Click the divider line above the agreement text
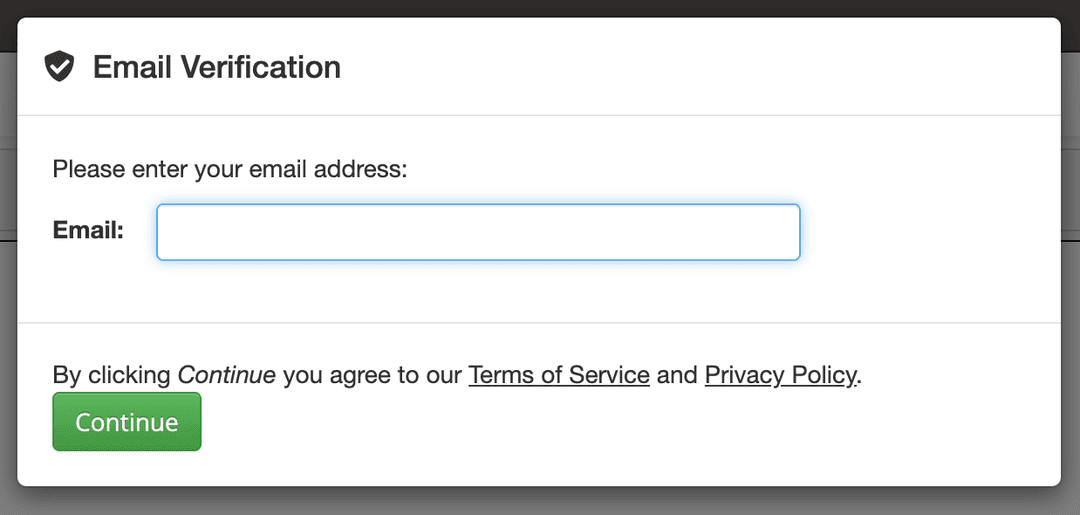Screen dimensions: 1080x515 (539, 322)
